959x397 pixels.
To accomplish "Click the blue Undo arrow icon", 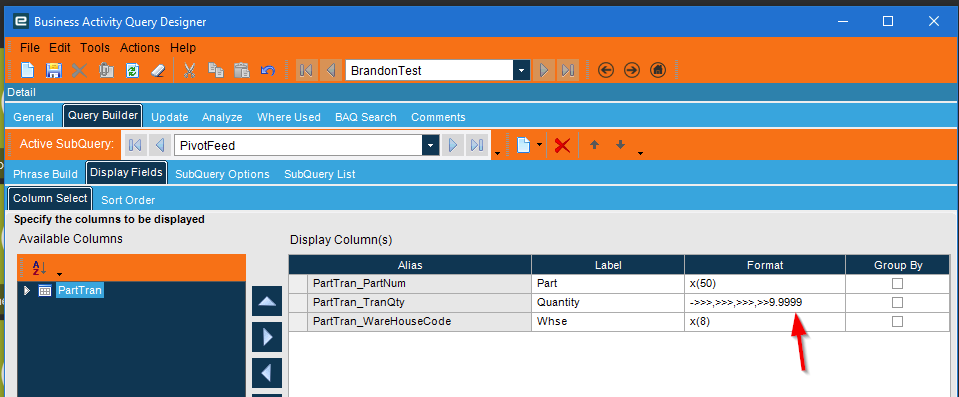I will pyautogui.click(x=267, y=70).
